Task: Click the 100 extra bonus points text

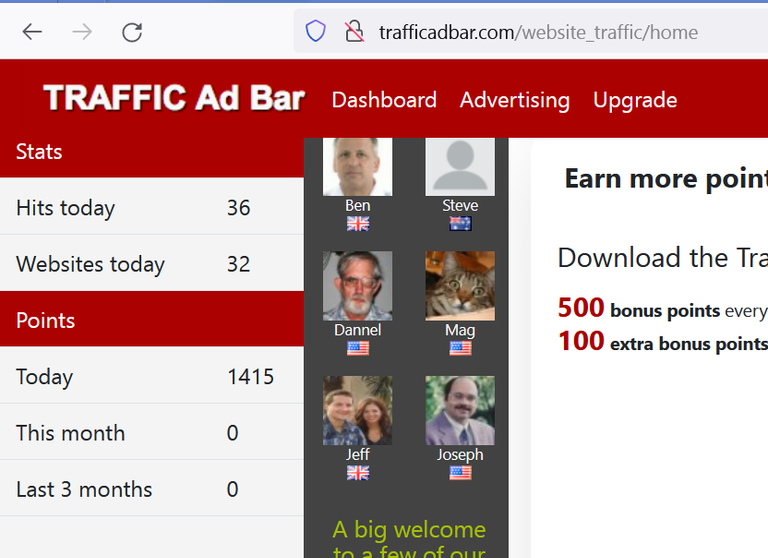Action: (x=663, y=342)
